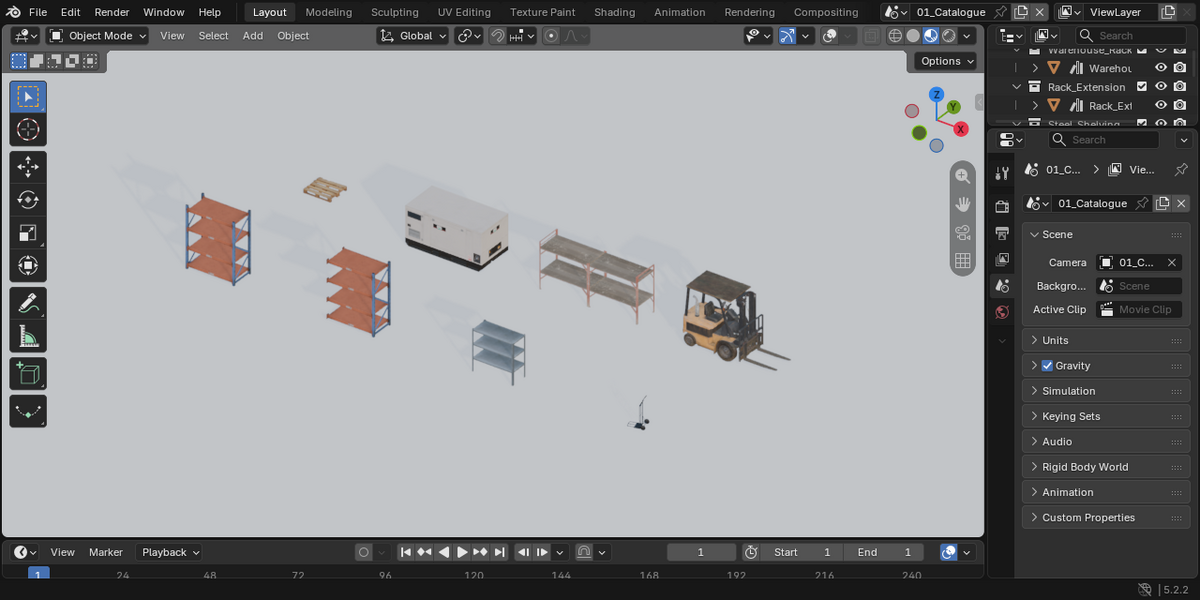Jump to timeline end frame
Viewport: 1200px width, 600px height.
pos(499,552)
